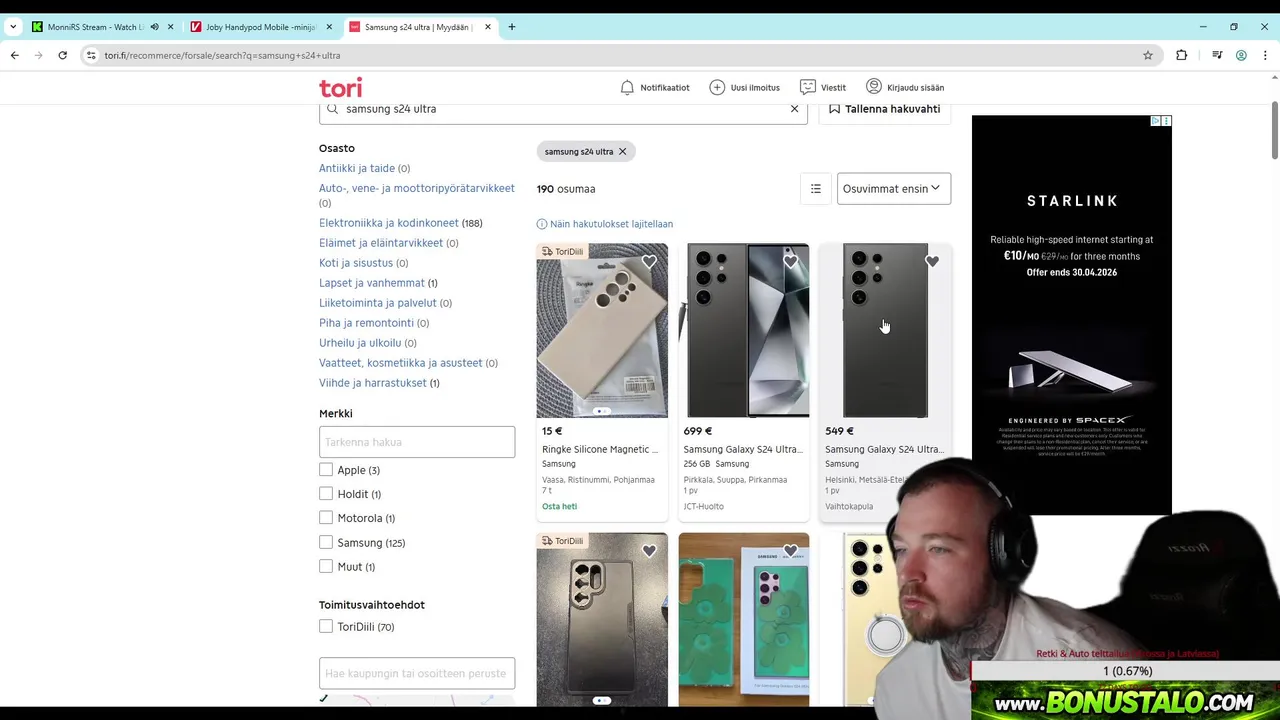Open Viestit messages icon

pyautogui.click(x=808, y=88)
